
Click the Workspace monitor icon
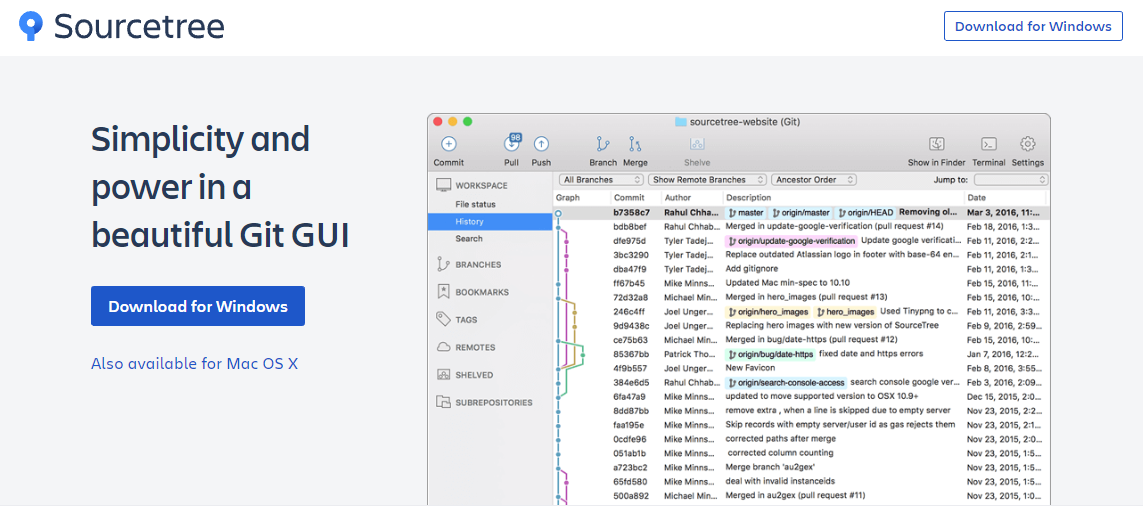coord(443,185)
